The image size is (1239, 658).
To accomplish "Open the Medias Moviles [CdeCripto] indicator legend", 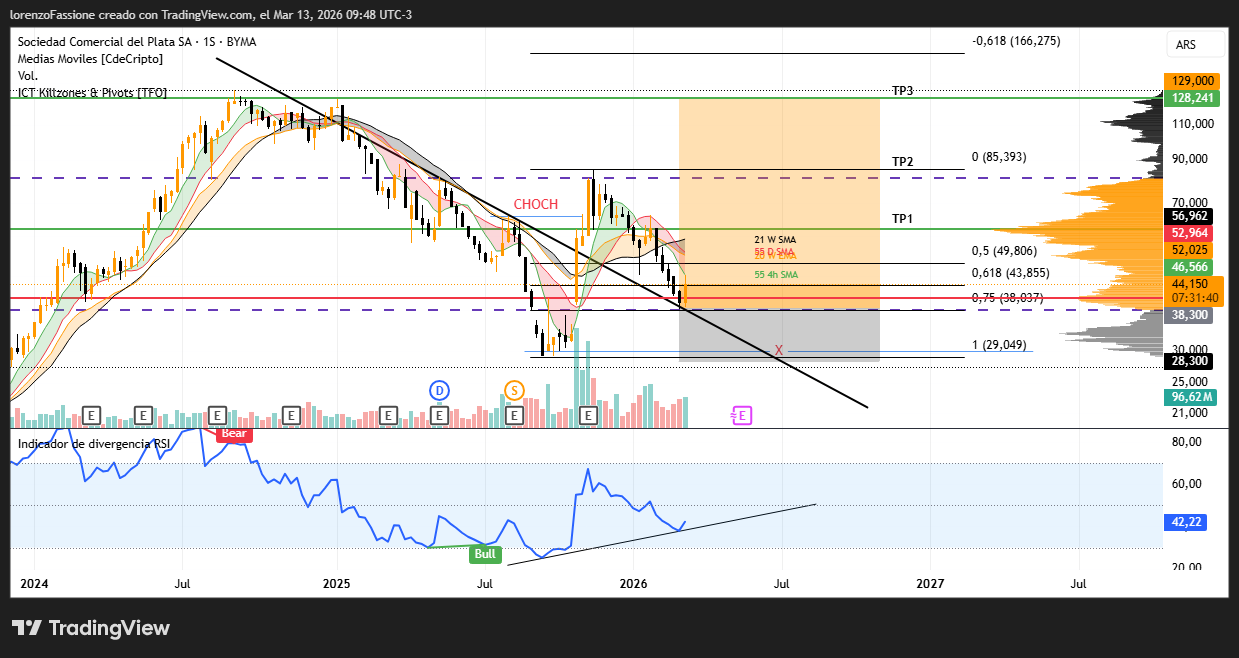I will [x=90, y=59].
